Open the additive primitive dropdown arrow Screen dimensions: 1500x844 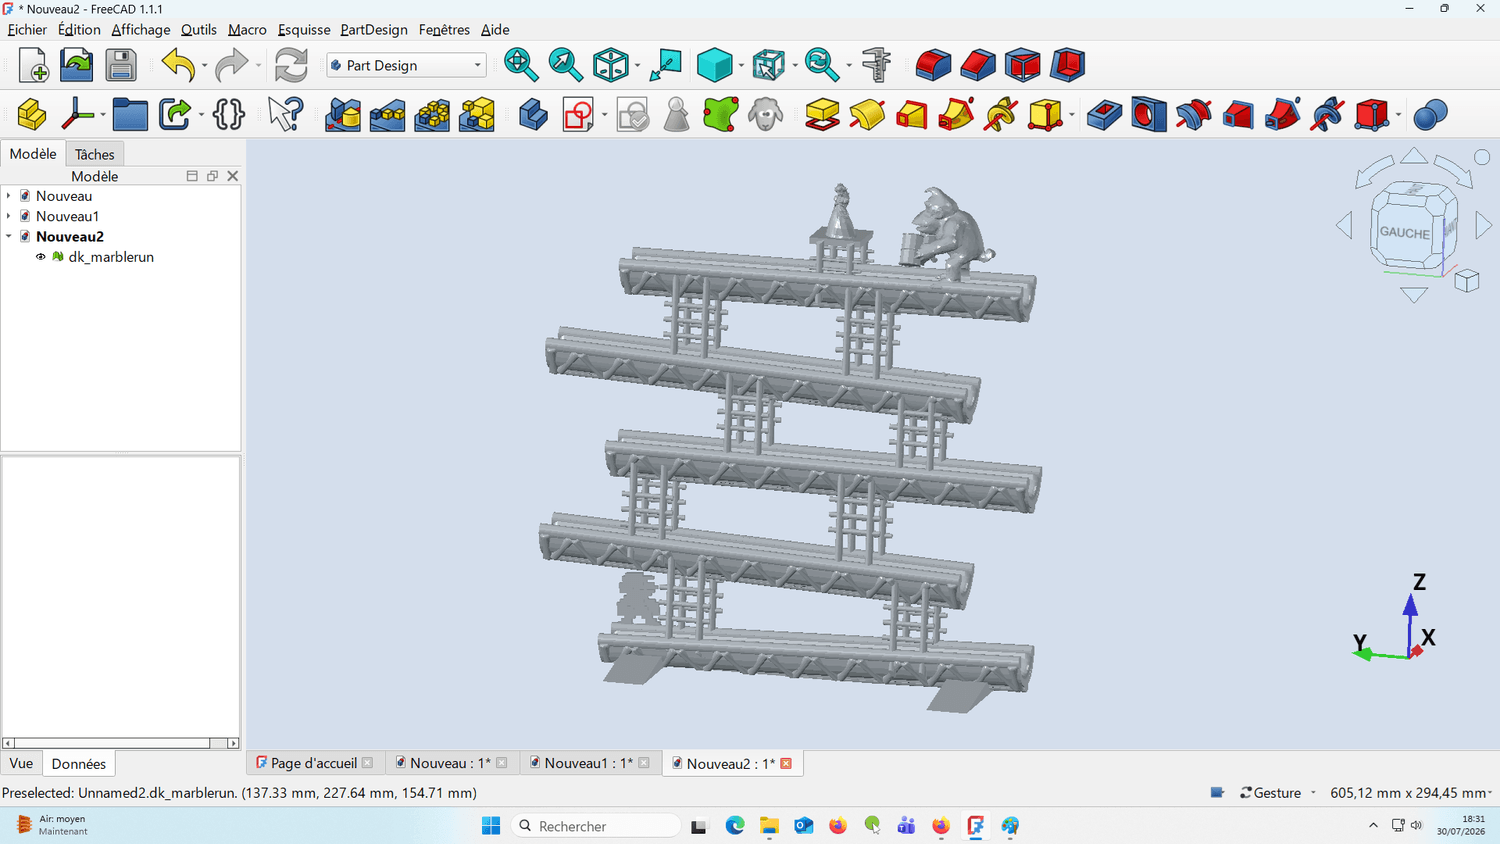point(1071,116)
